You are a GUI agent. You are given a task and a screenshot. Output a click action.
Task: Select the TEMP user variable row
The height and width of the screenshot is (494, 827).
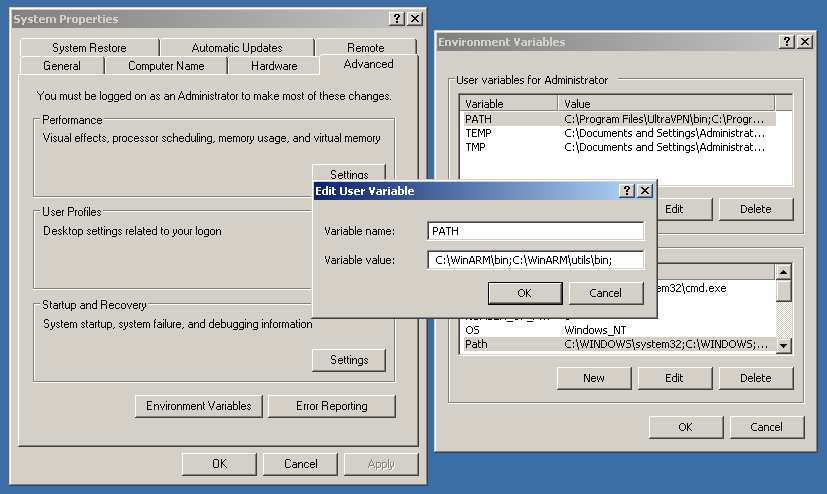click(x=618, y=133)
